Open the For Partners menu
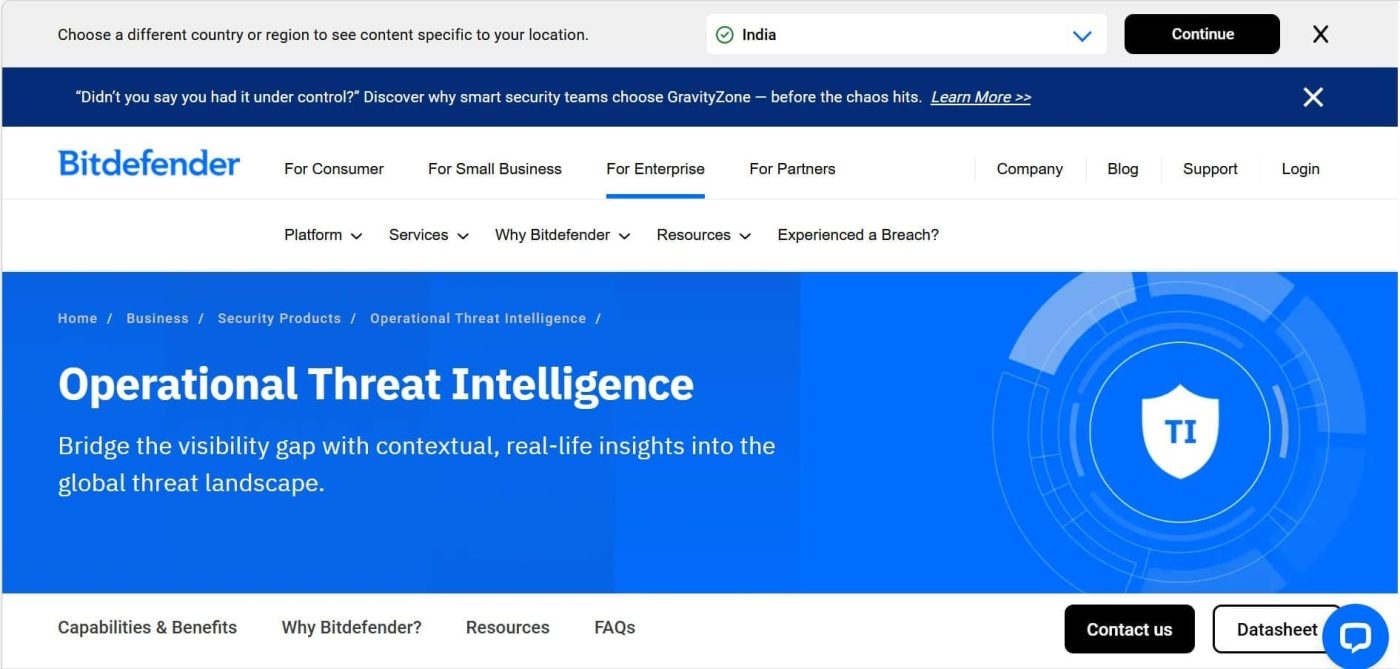 pyautogui.click(x=792, y=168)
